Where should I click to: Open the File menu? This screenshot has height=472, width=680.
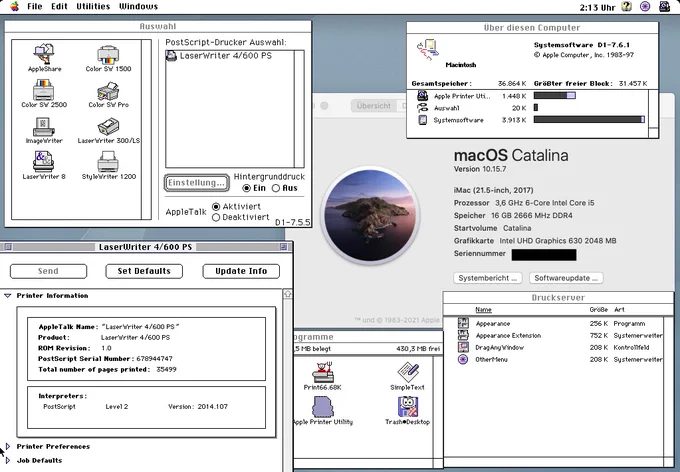pyautogui.click(x=35, y=7)
